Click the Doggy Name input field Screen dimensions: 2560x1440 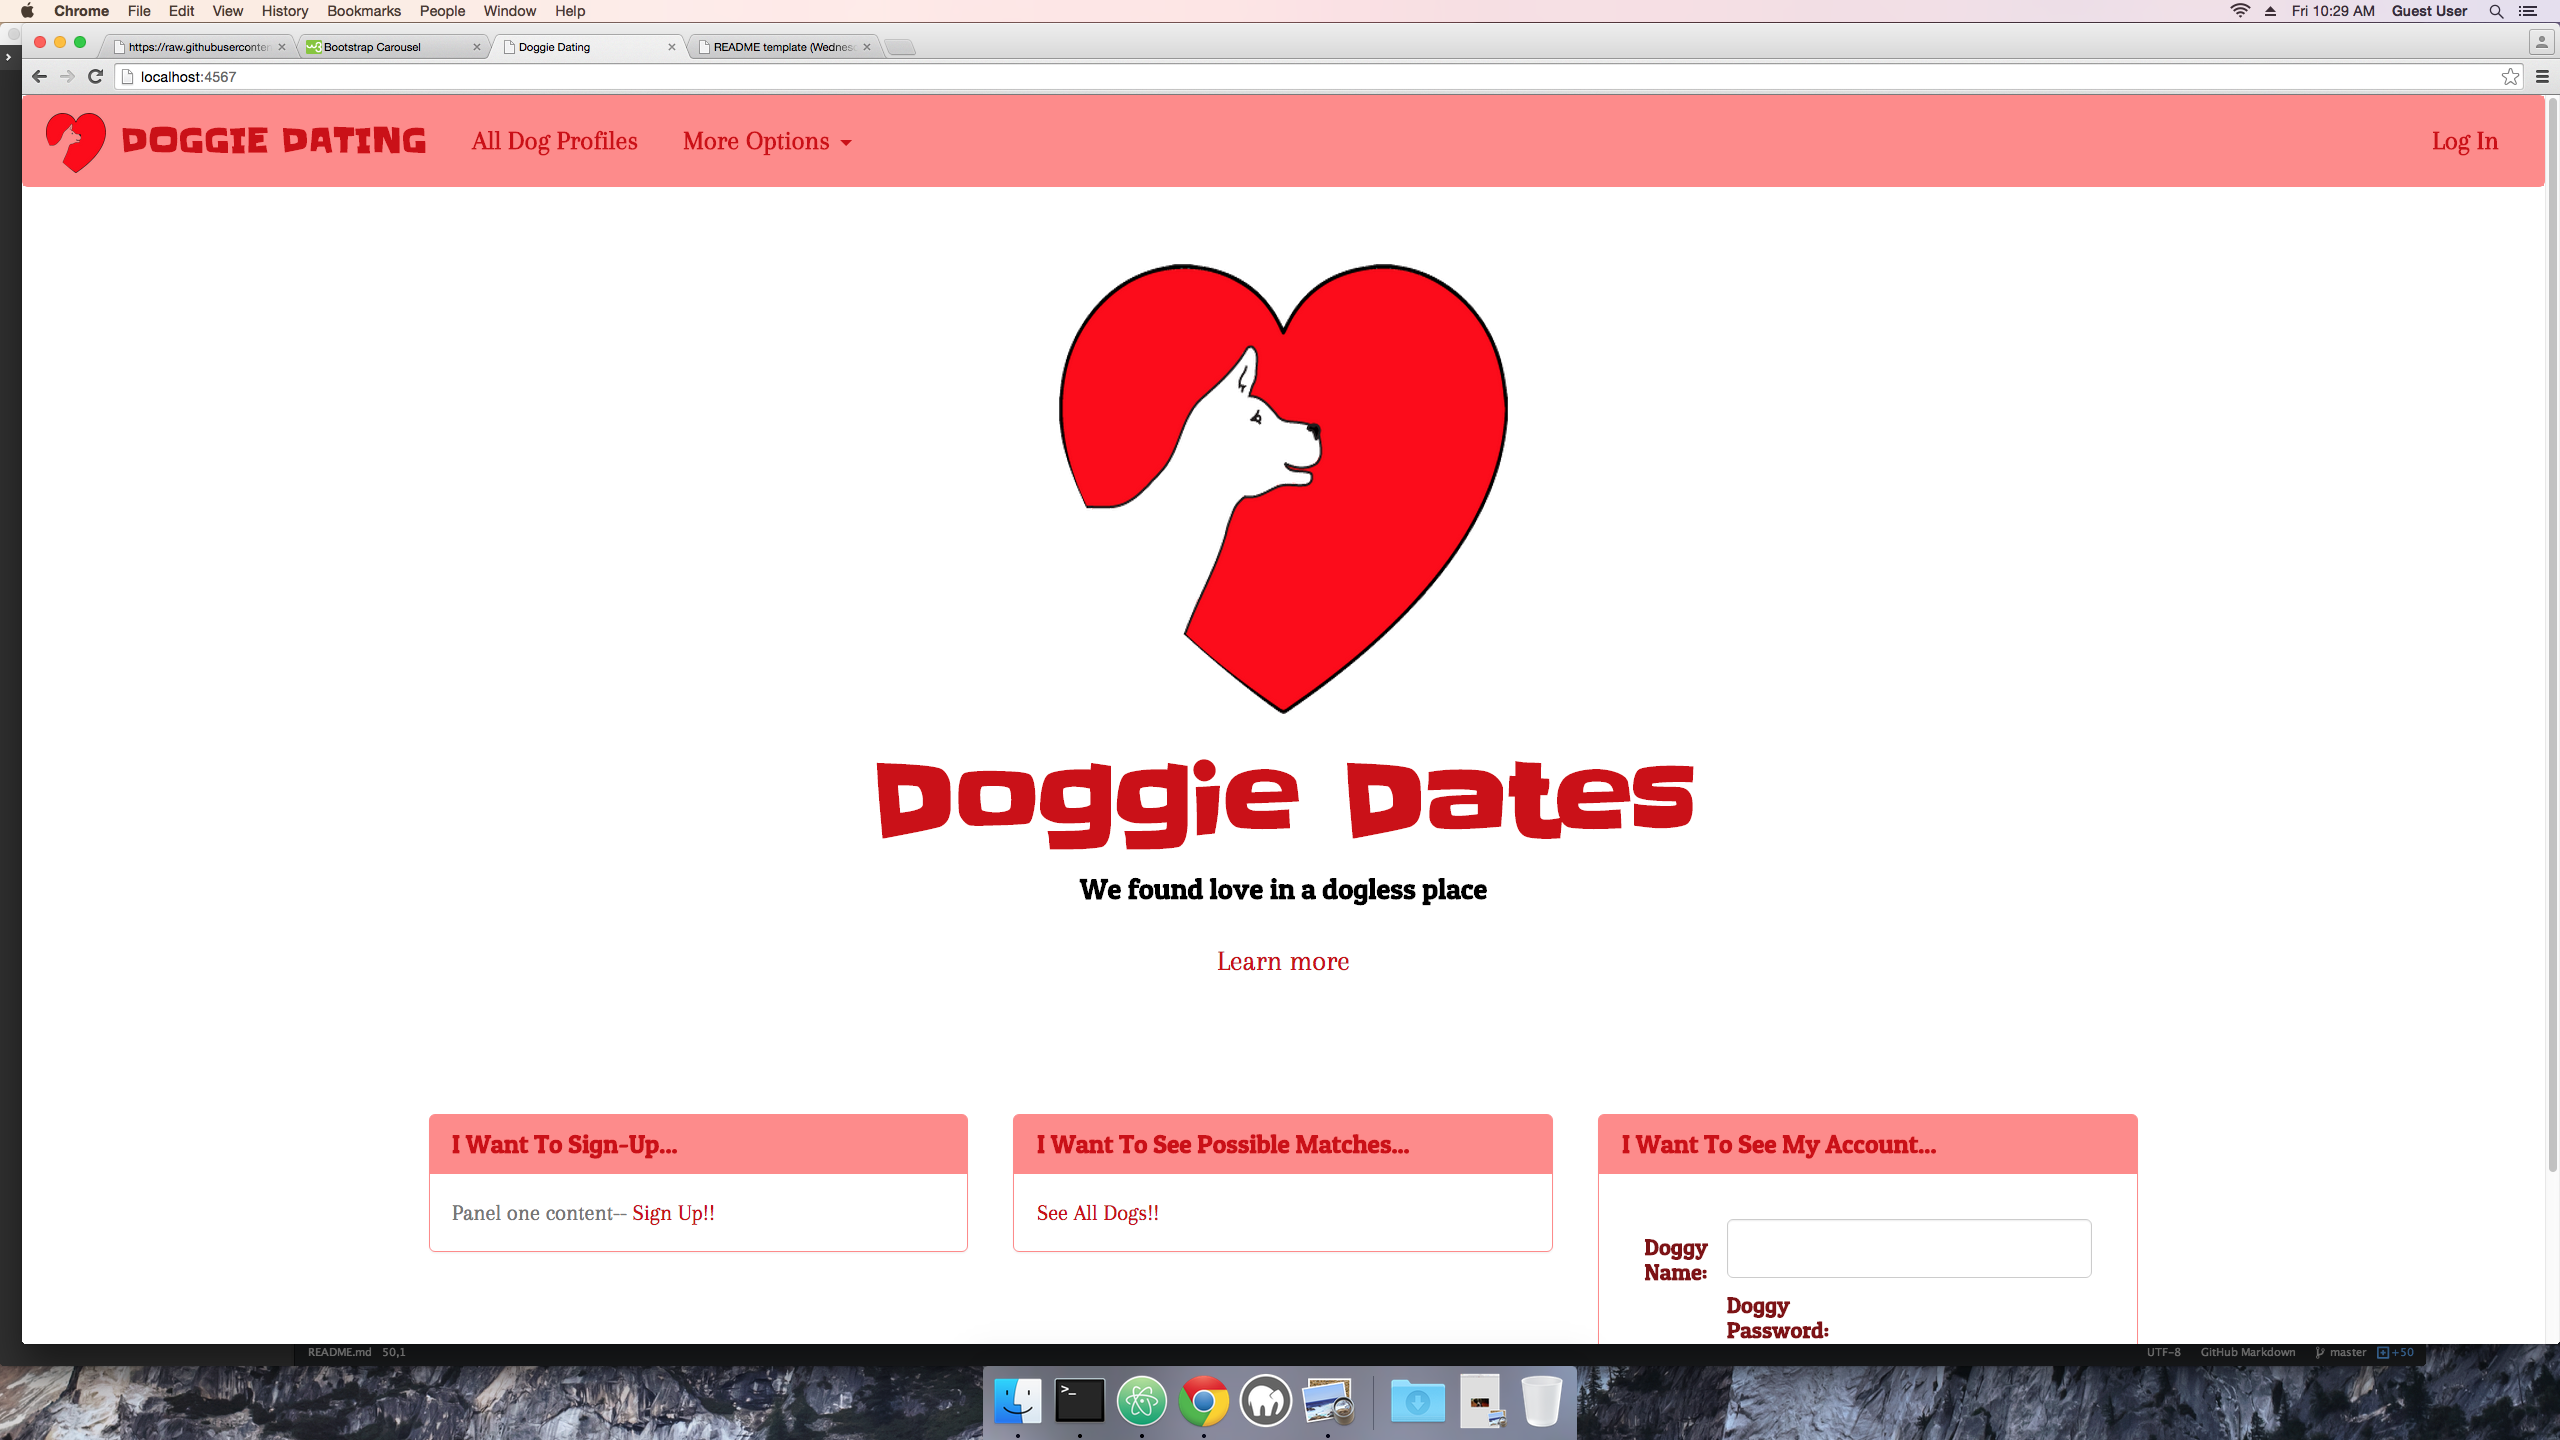pos(1908,1248)
